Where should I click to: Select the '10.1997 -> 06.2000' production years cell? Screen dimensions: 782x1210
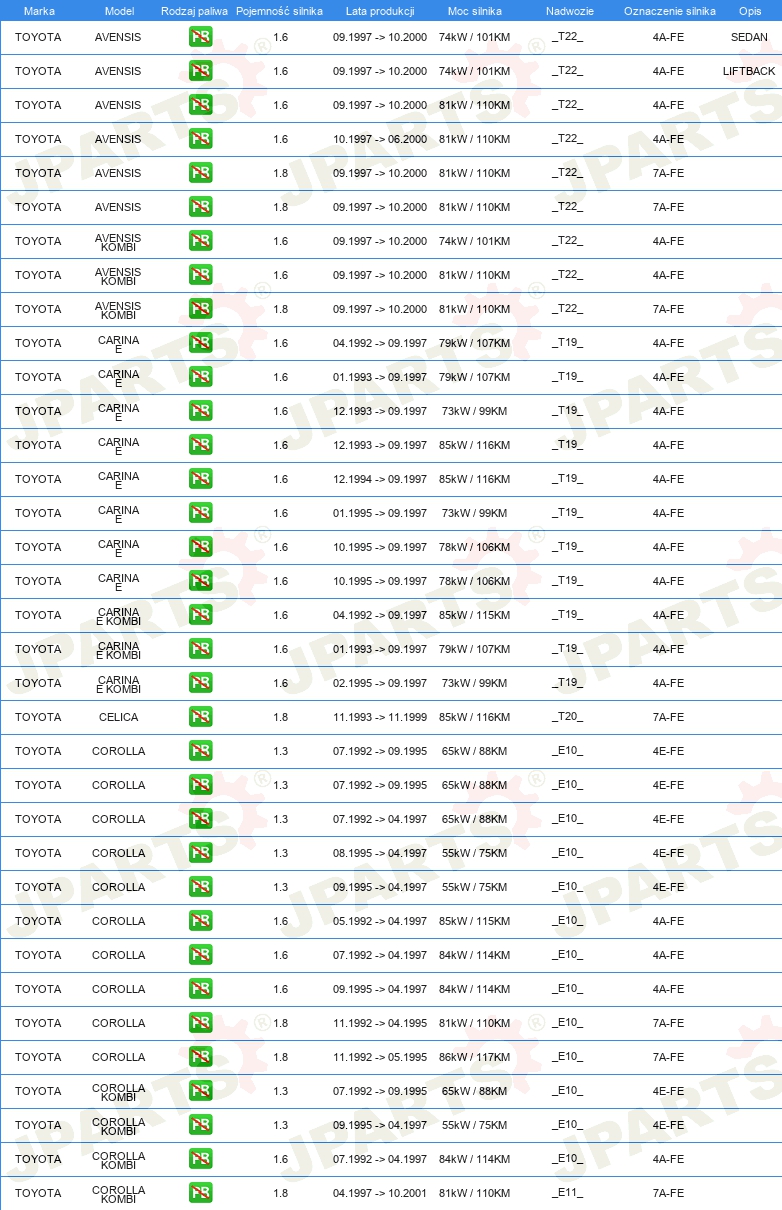click(x=380, y=139)
